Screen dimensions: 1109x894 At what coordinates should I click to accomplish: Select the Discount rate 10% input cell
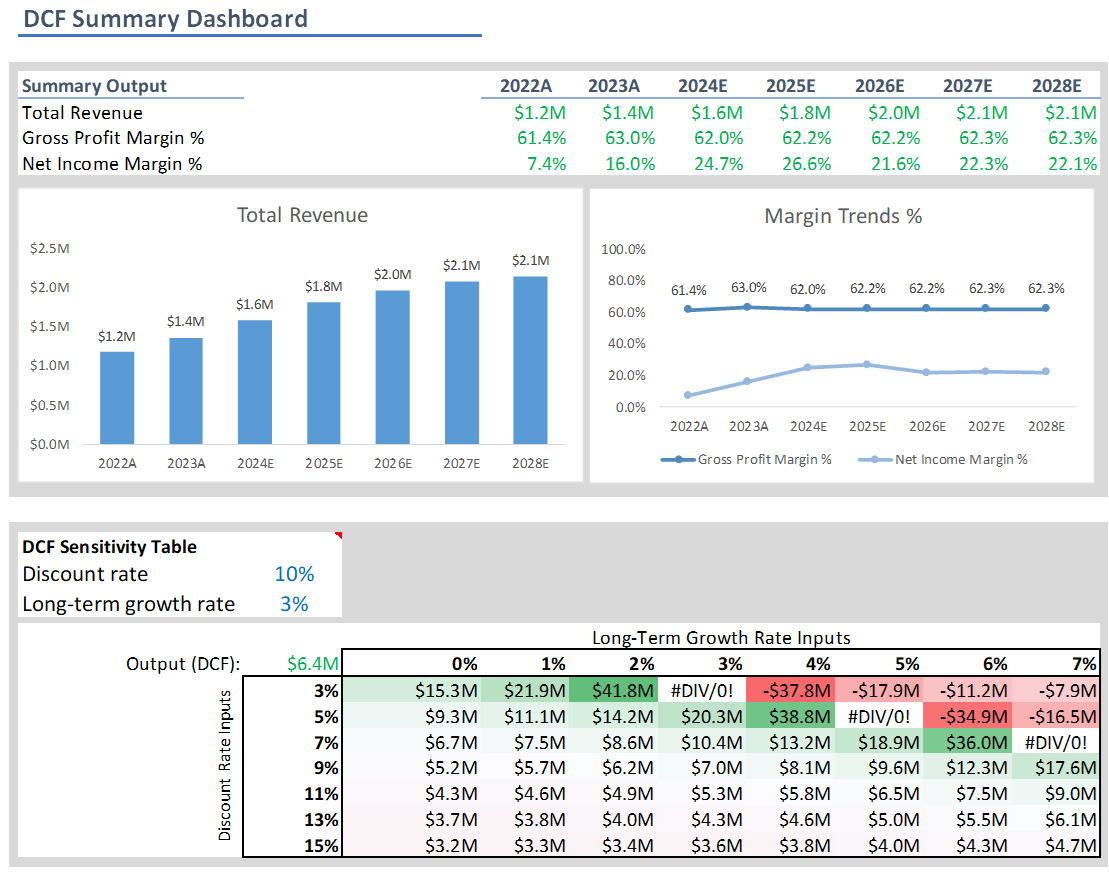click(294, 574)
